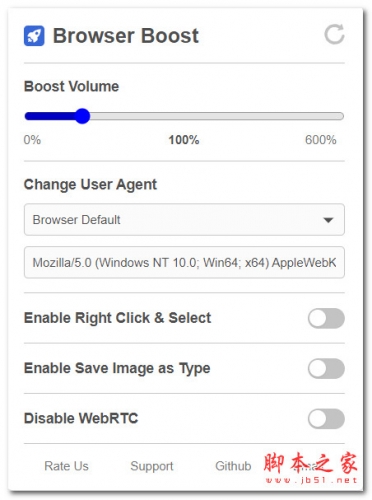The height and width of the screenshot is (500, 372).
Task: Open the Browser Default user agent dropdown
Action: coord(184,220)
